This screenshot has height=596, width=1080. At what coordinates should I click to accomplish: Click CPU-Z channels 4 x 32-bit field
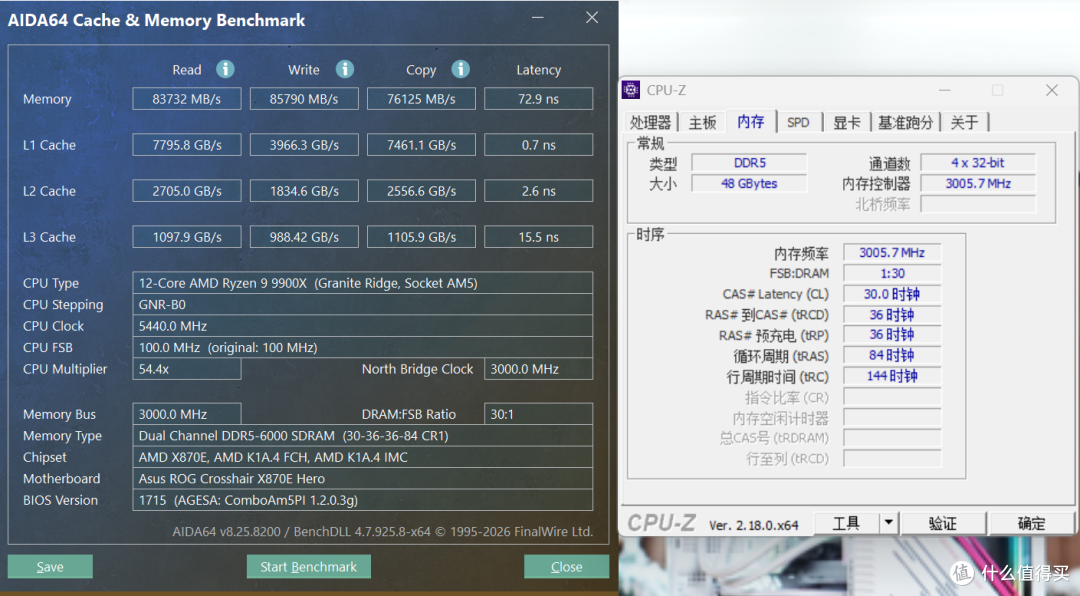click(x=978, y=163)
